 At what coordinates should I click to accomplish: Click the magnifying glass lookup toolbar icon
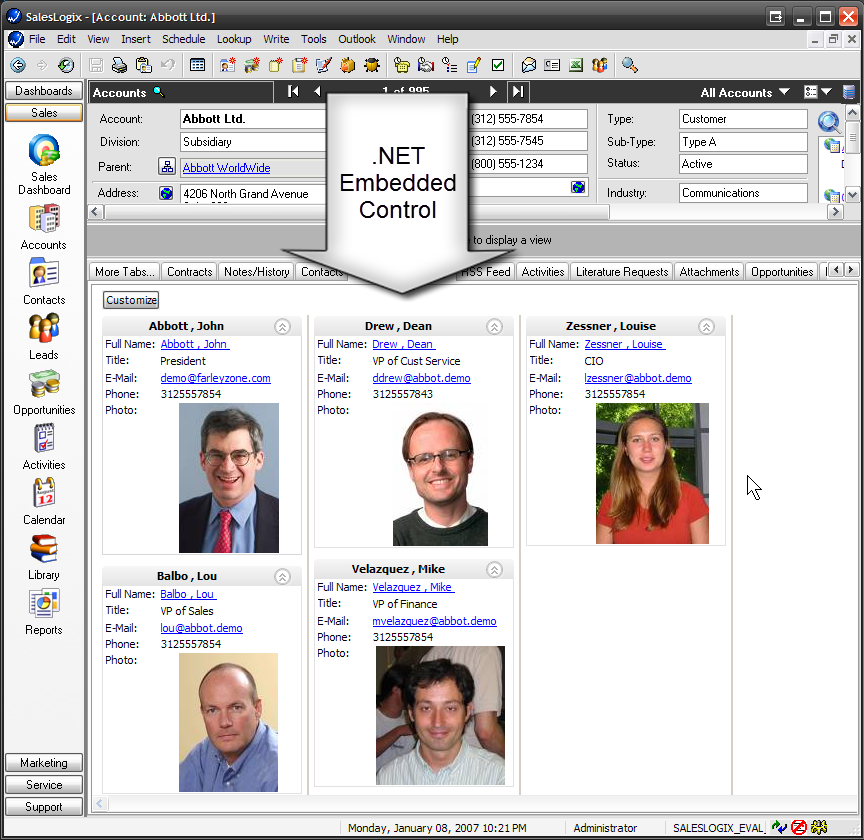(629, 65)
